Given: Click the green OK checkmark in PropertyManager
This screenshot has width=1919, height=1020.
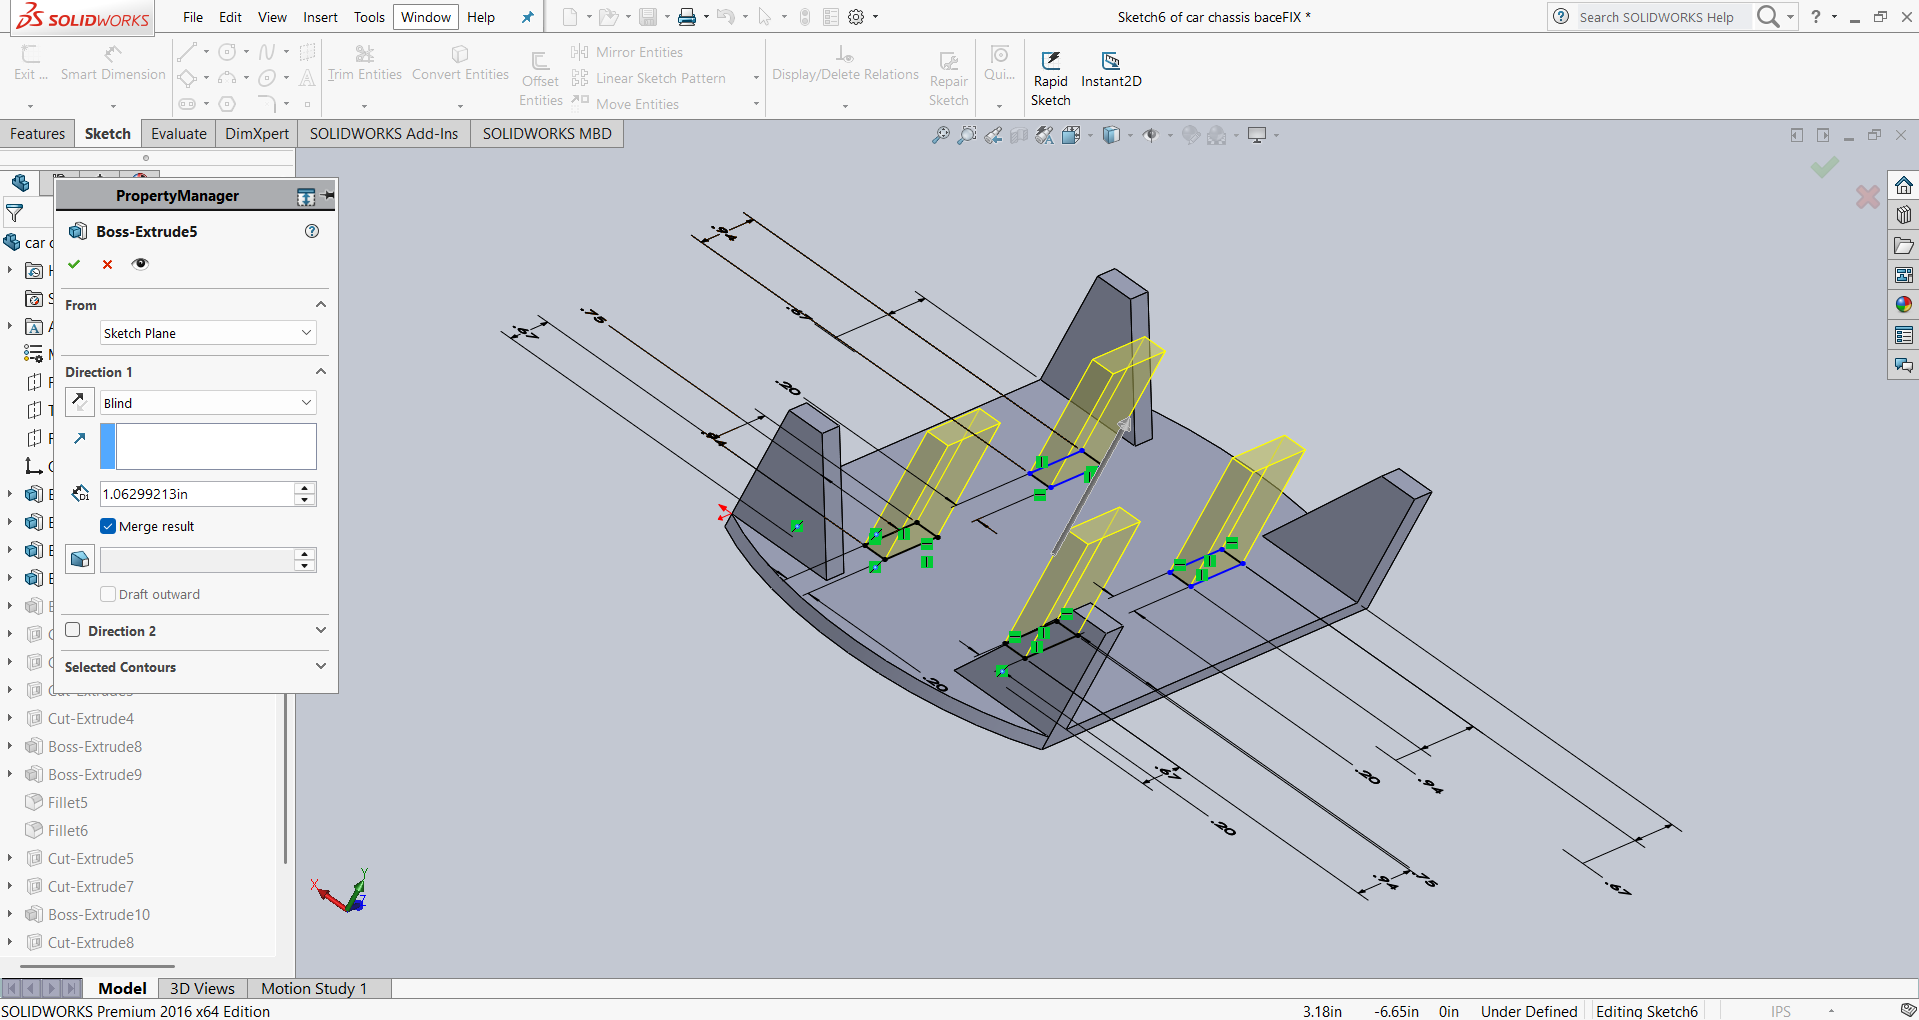Looking at the screenshot, I should 74,264.
